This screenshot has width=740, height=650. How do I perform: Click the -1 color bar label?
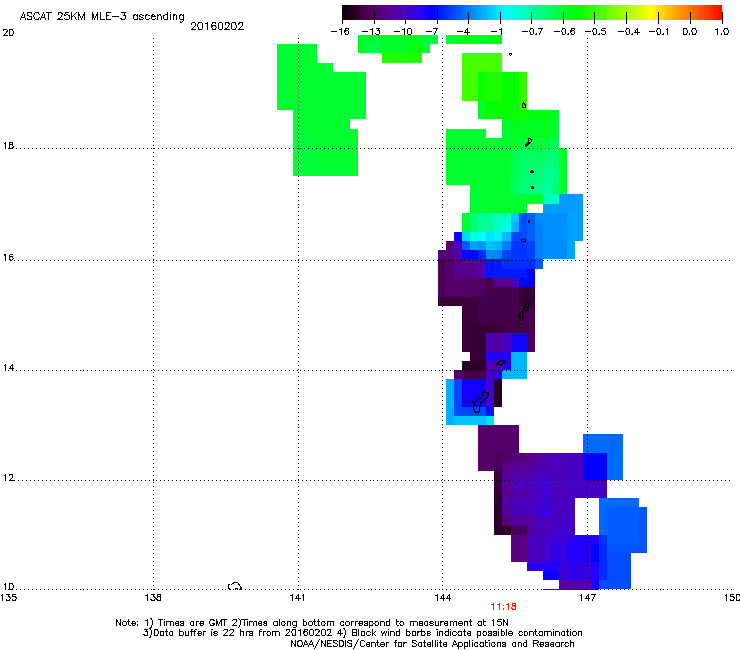[496, 32]
